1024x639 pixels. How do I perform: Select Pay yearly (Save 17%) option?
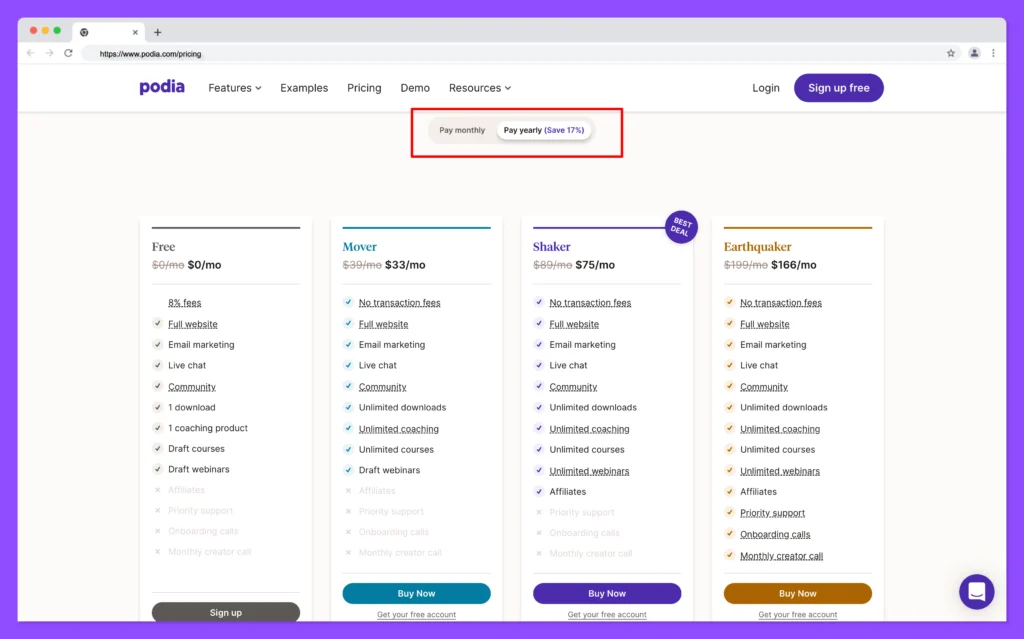click(x=544, y=130)
